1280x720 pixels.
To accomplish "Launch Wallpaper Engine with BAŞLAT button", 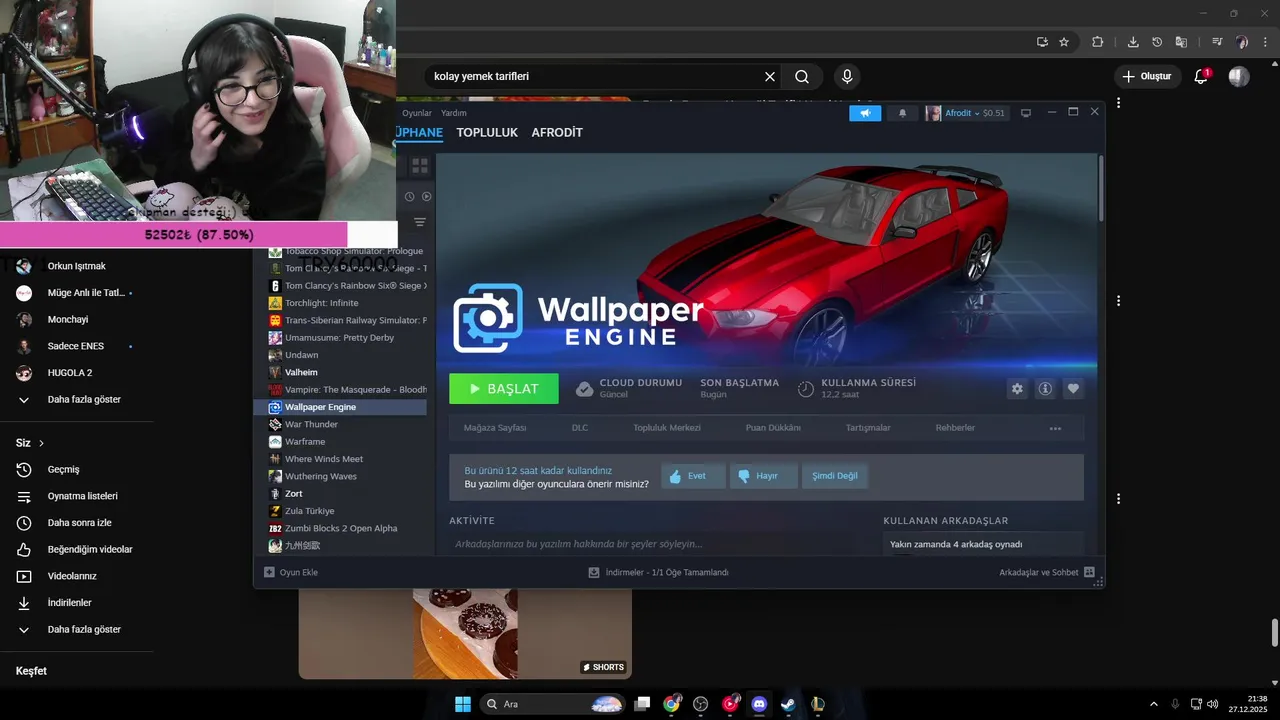I will [504, 389].
